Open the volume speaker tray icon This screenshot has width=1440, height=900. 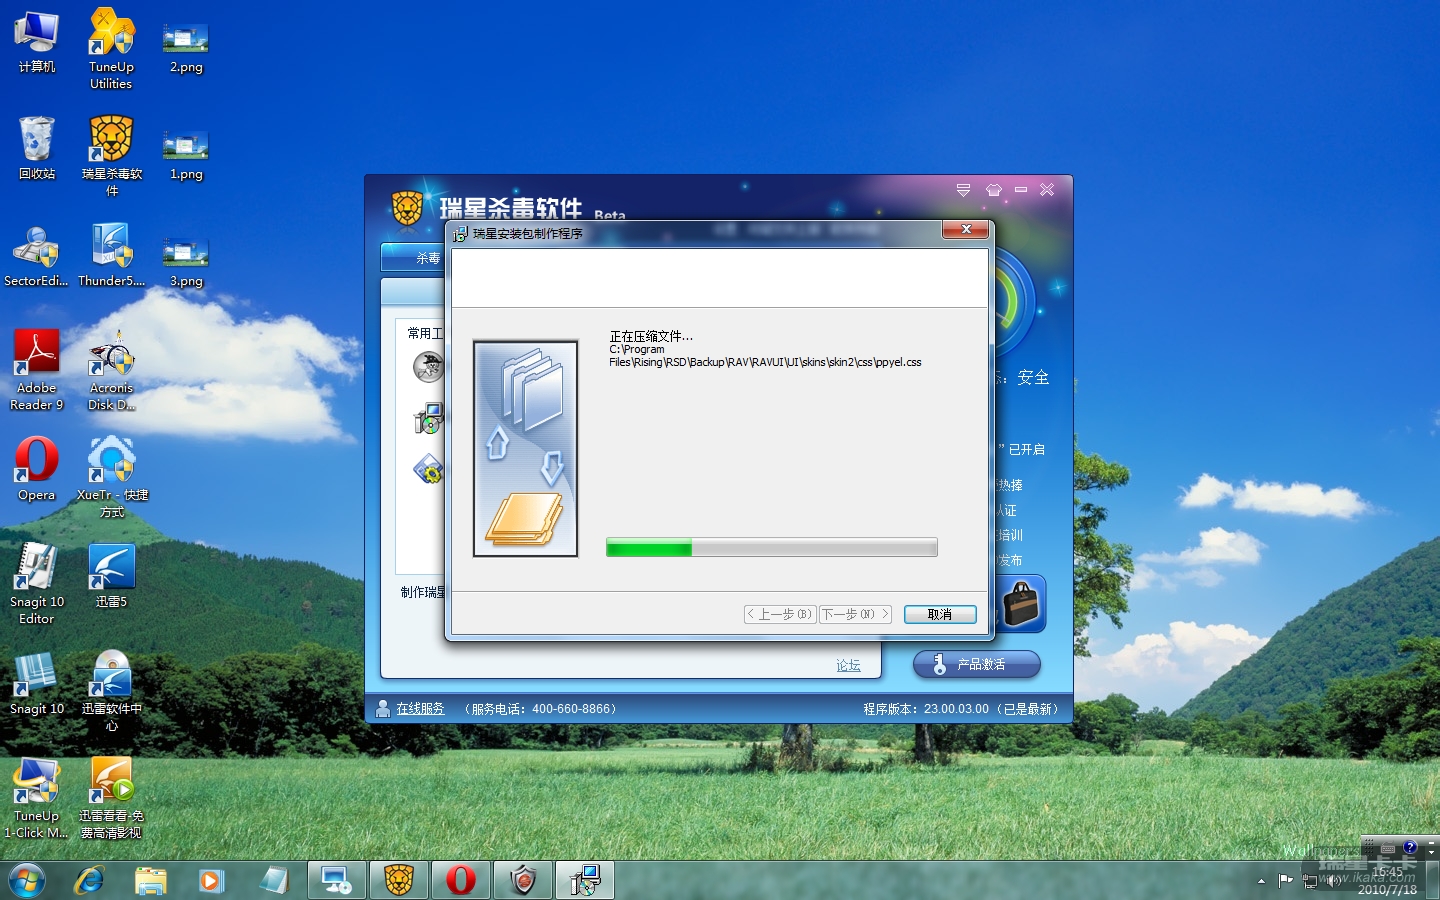coord(1334,881)
